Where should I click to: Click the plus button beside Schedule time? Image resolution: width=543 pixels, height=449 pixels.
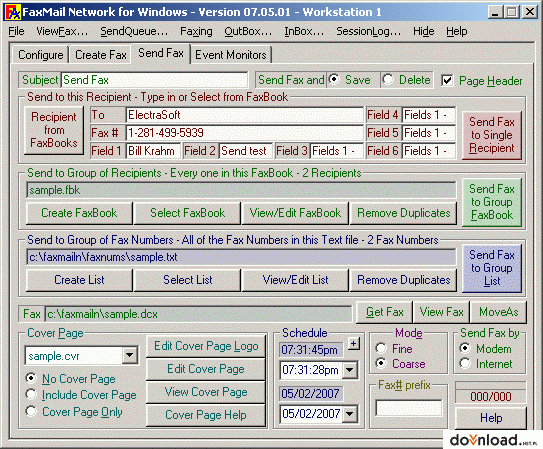(x=354, y=344)
